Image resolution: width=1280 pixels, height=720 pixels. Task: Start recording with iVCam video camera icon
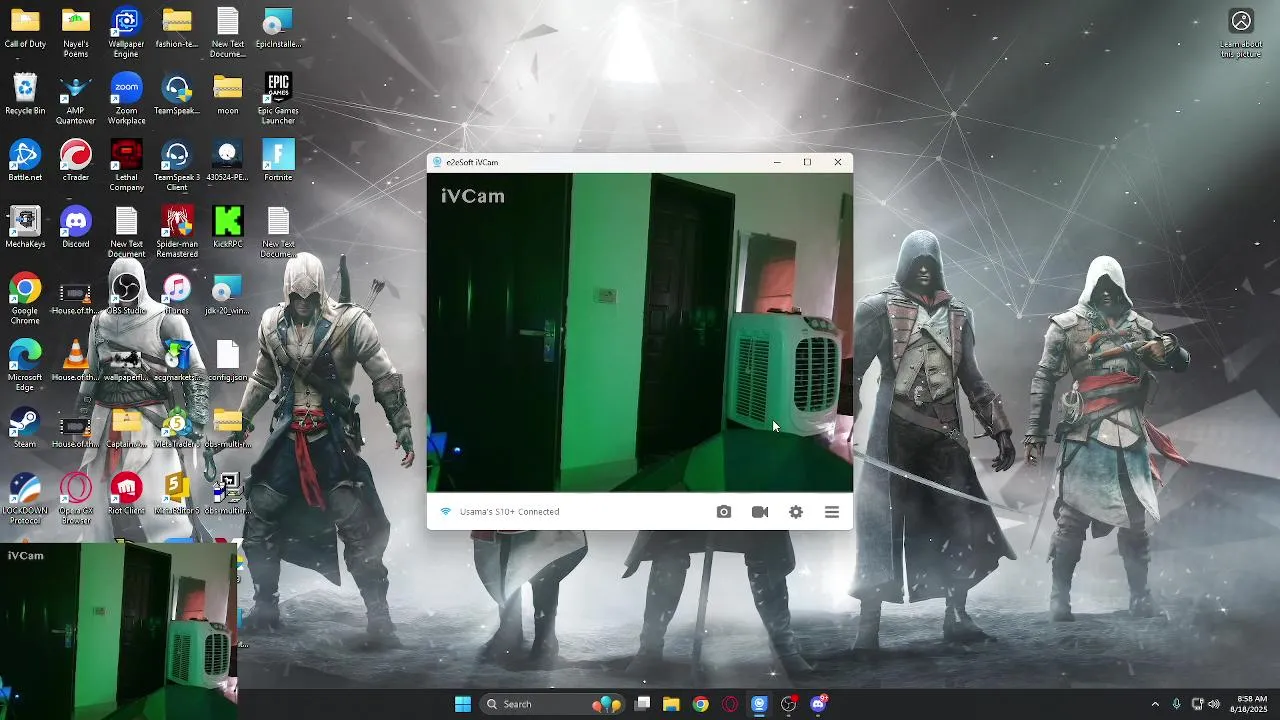(760, 512)
